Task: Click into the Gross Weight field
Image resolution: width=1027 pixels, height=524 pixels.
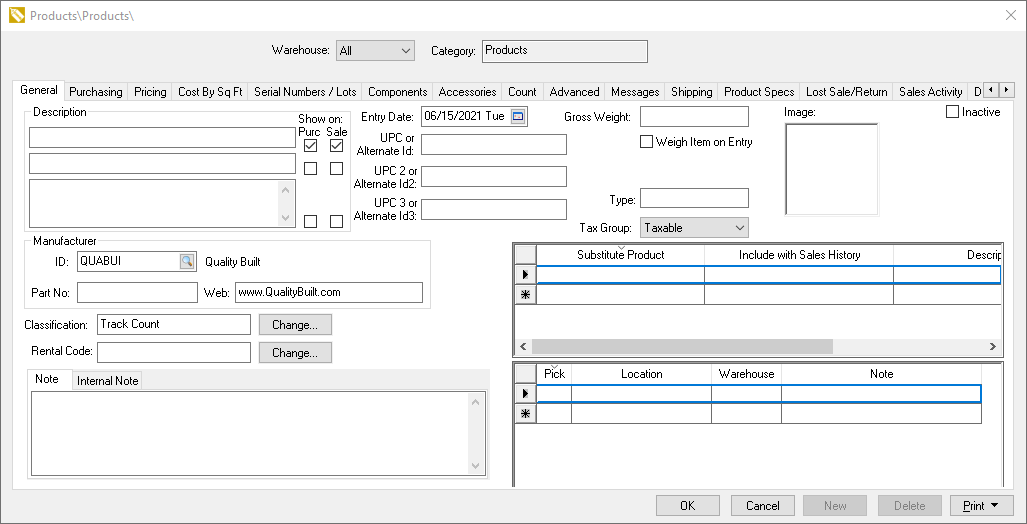Action: click(694, 117)
